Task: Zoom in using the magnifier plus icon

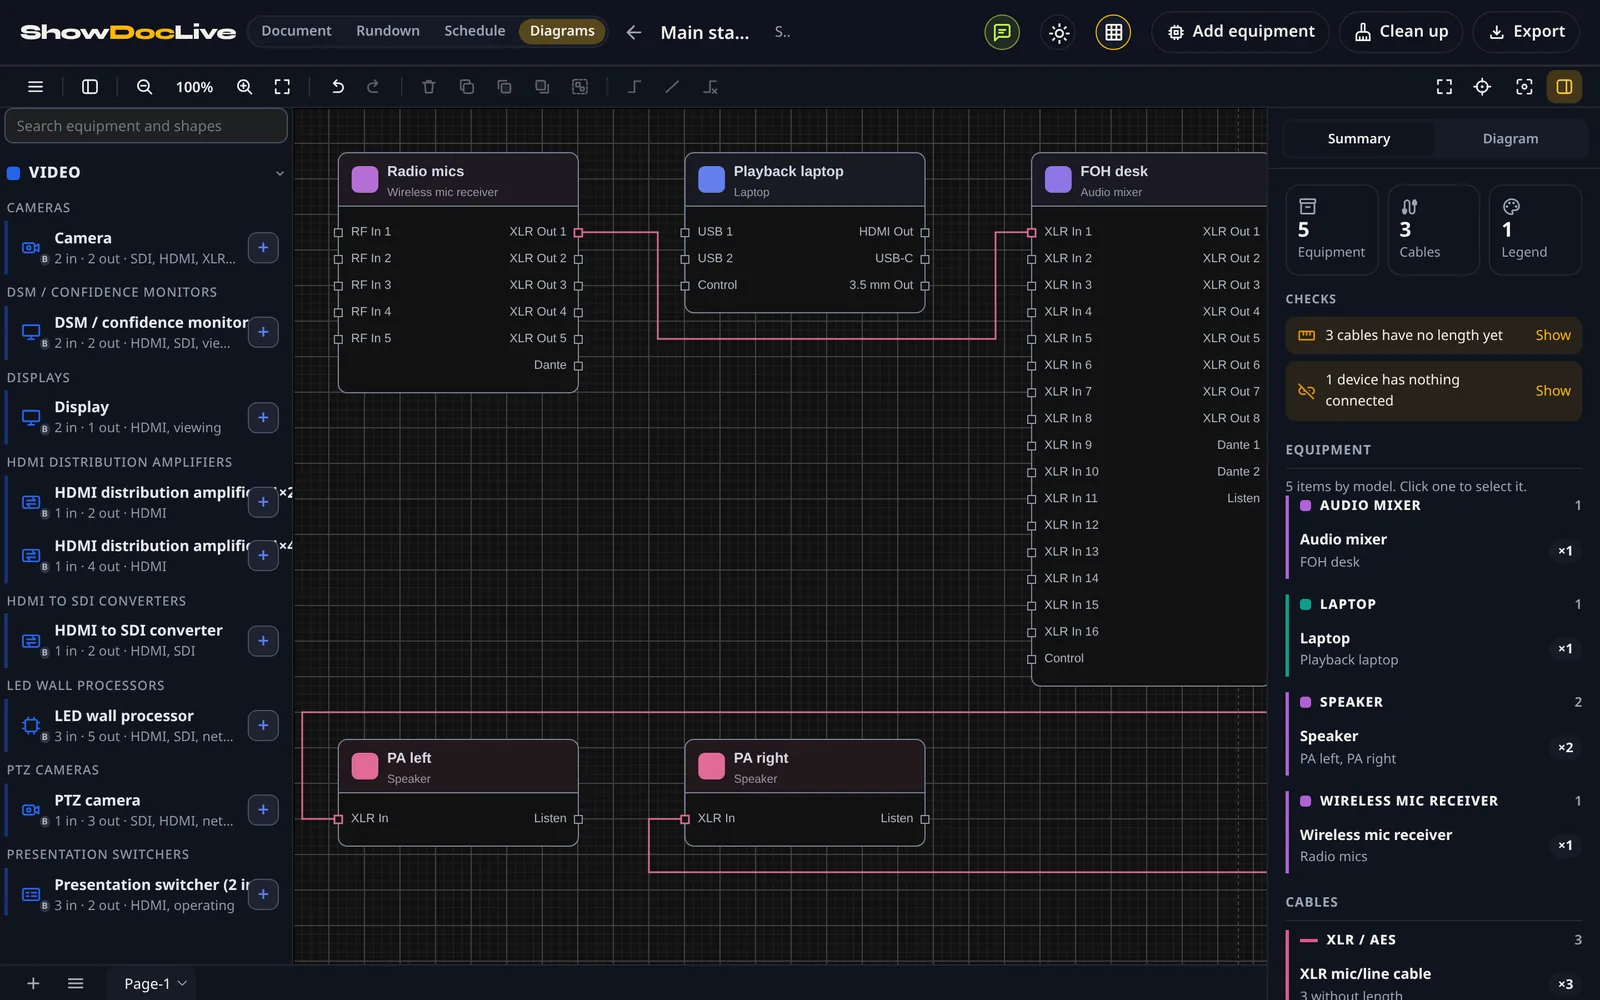Action: coord(244,87)
